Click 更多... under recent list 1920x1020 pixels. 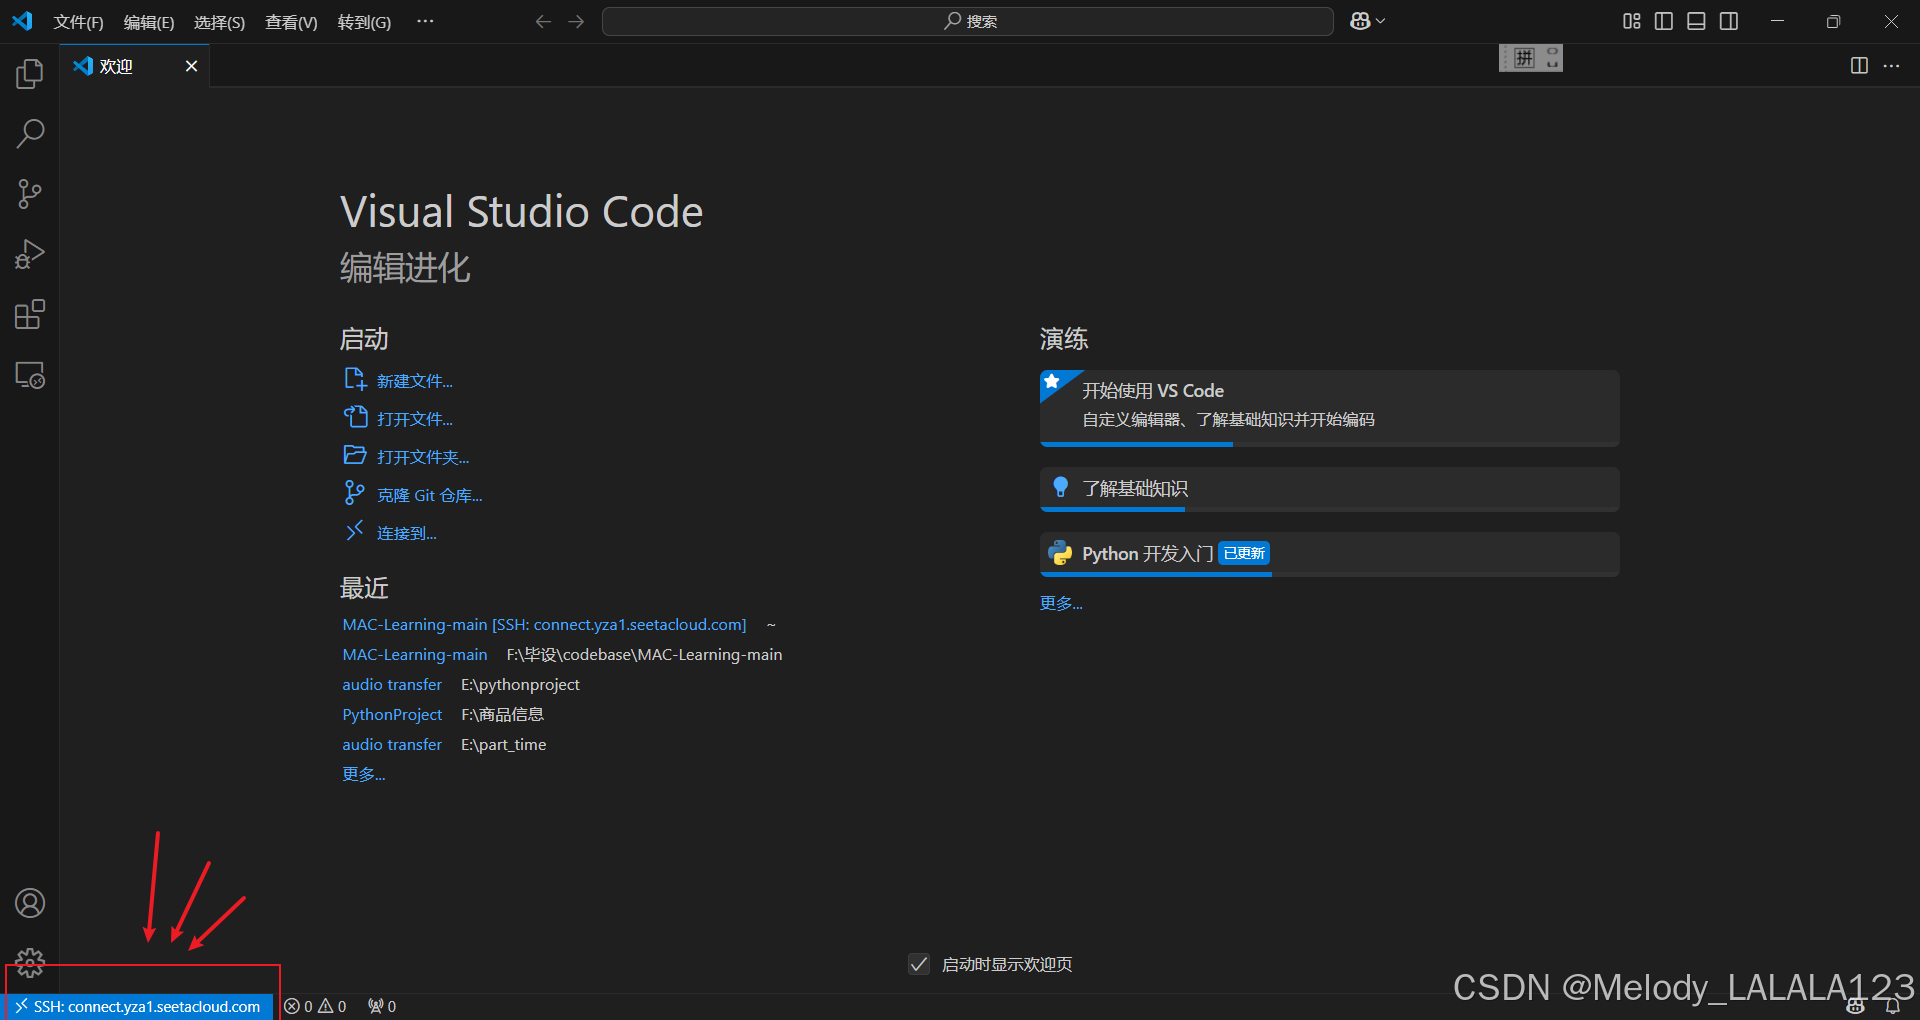click(x=363, y=774)
